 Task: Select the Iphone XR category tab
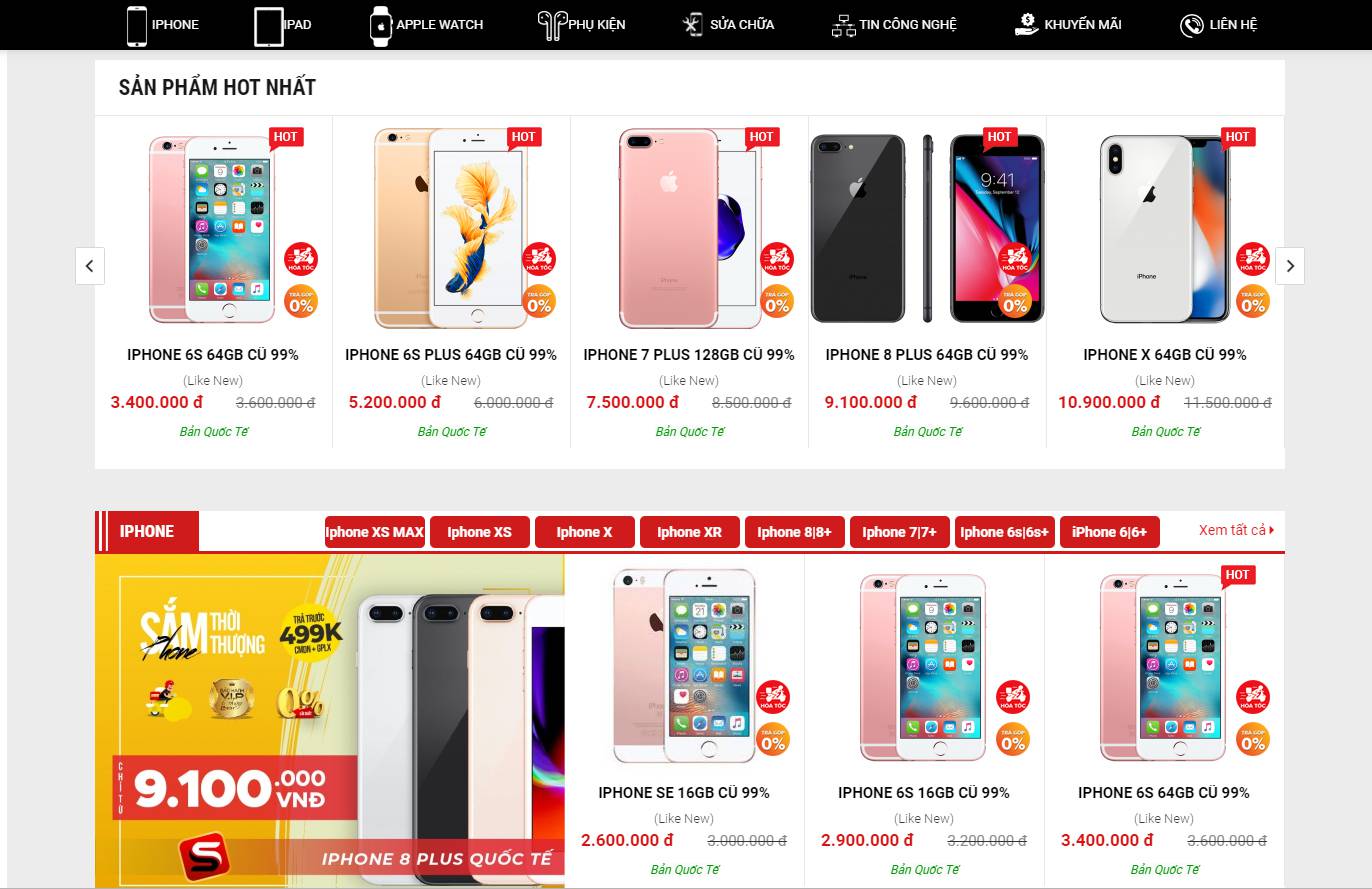[x=689, y=532]
